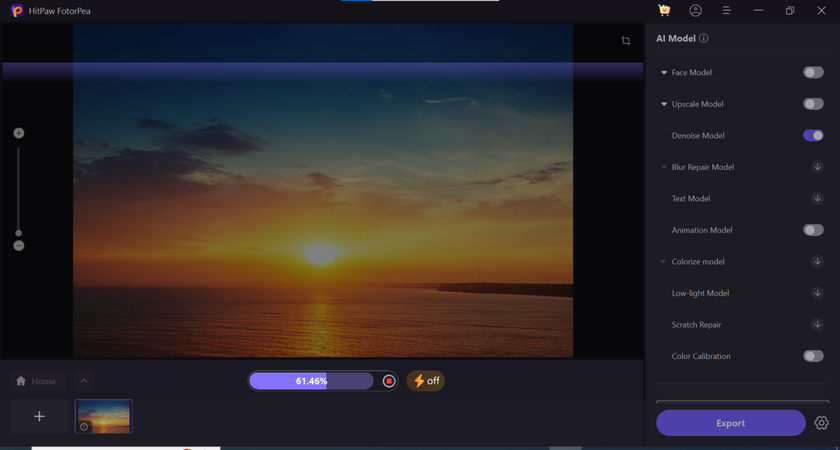Download the Scratch Repair model
The height and width of the screenshot is (450, 840).
pyautogui.click(x=818, y=324)
